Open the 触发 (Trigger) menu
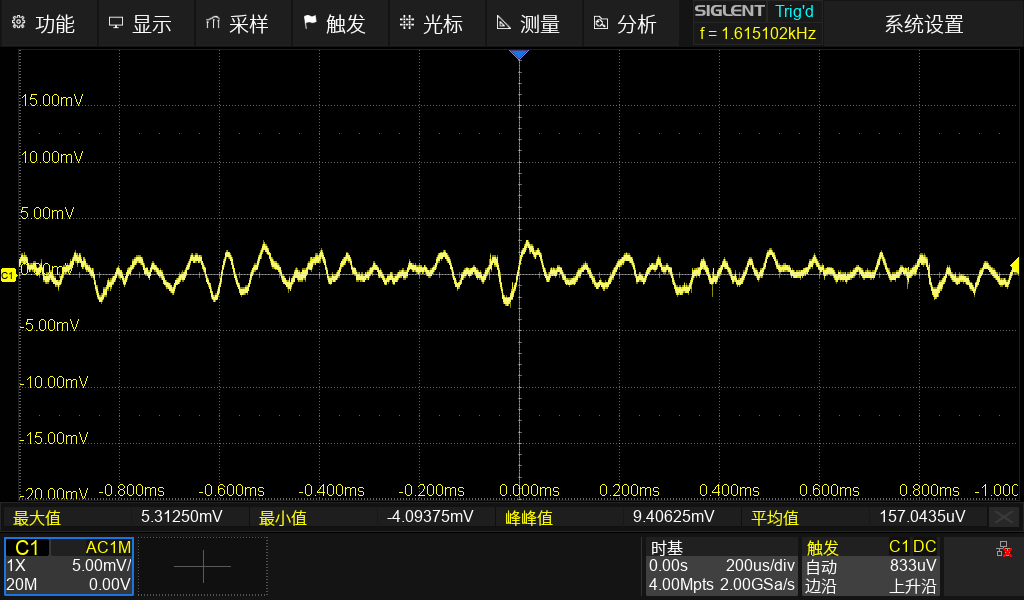 (x=340, y=24)
